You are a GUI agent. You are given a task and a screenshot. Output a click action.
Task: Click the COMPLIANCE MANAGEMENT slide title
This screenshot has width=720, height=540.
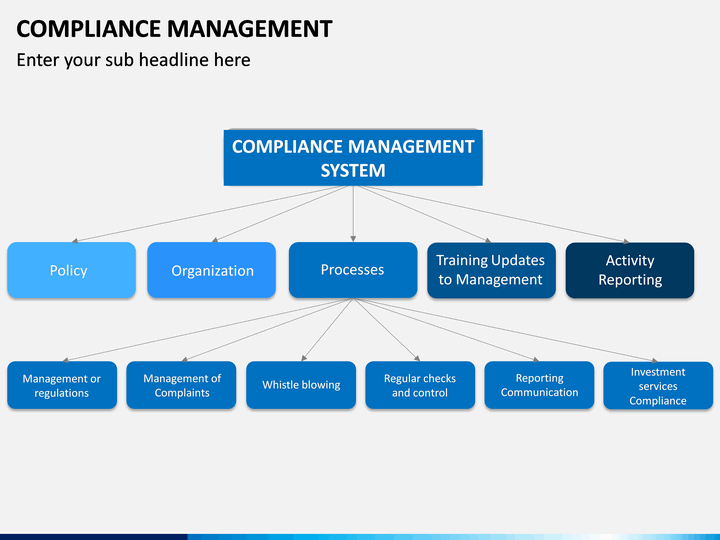(x=174, y=29)
